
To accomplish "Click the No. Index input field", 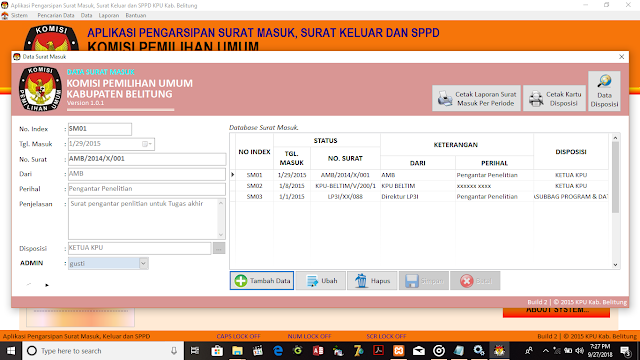I will (100, 129).
